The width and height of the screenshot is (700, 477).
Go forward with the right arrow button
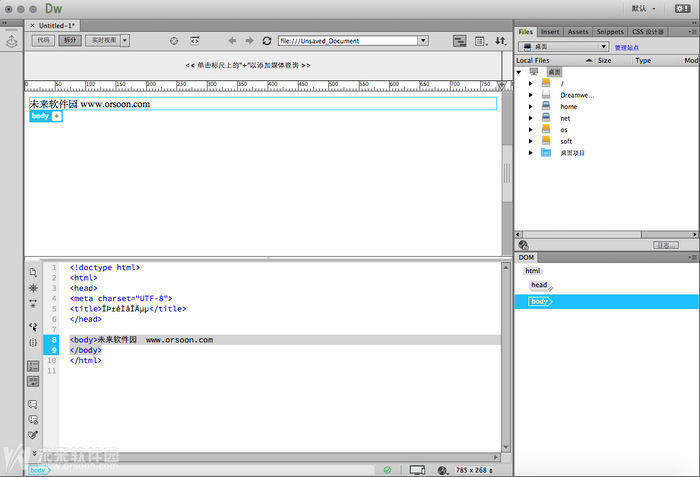[x=249, y=41]
